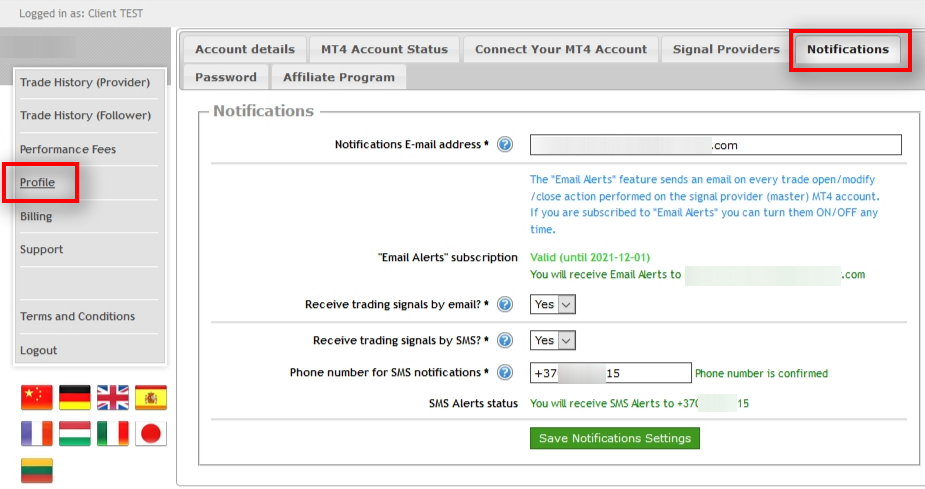The width and height of the screenshot is (925, 489).
Task: Click the Chinese flag language icon
Action: 36,397
